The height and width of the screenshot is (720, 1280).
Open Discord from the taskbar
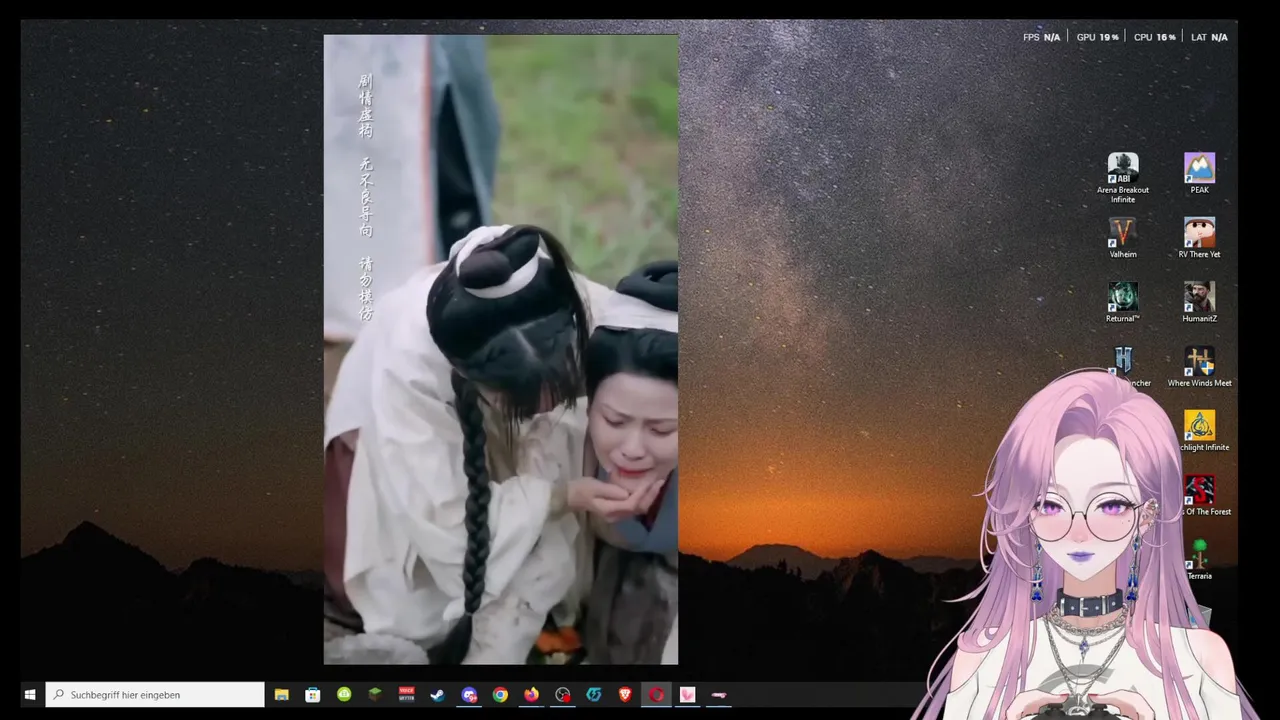(x=469, y=695)
